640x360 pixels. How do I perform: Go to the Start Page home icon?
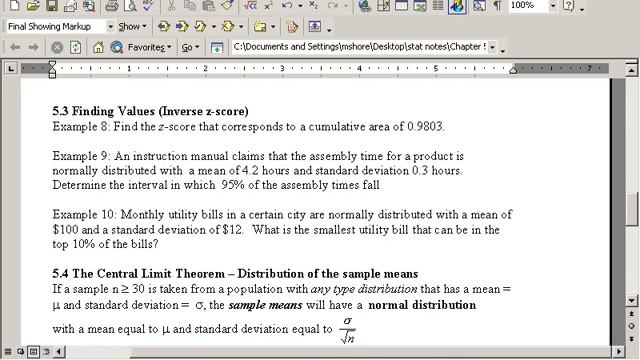(98, 48)
